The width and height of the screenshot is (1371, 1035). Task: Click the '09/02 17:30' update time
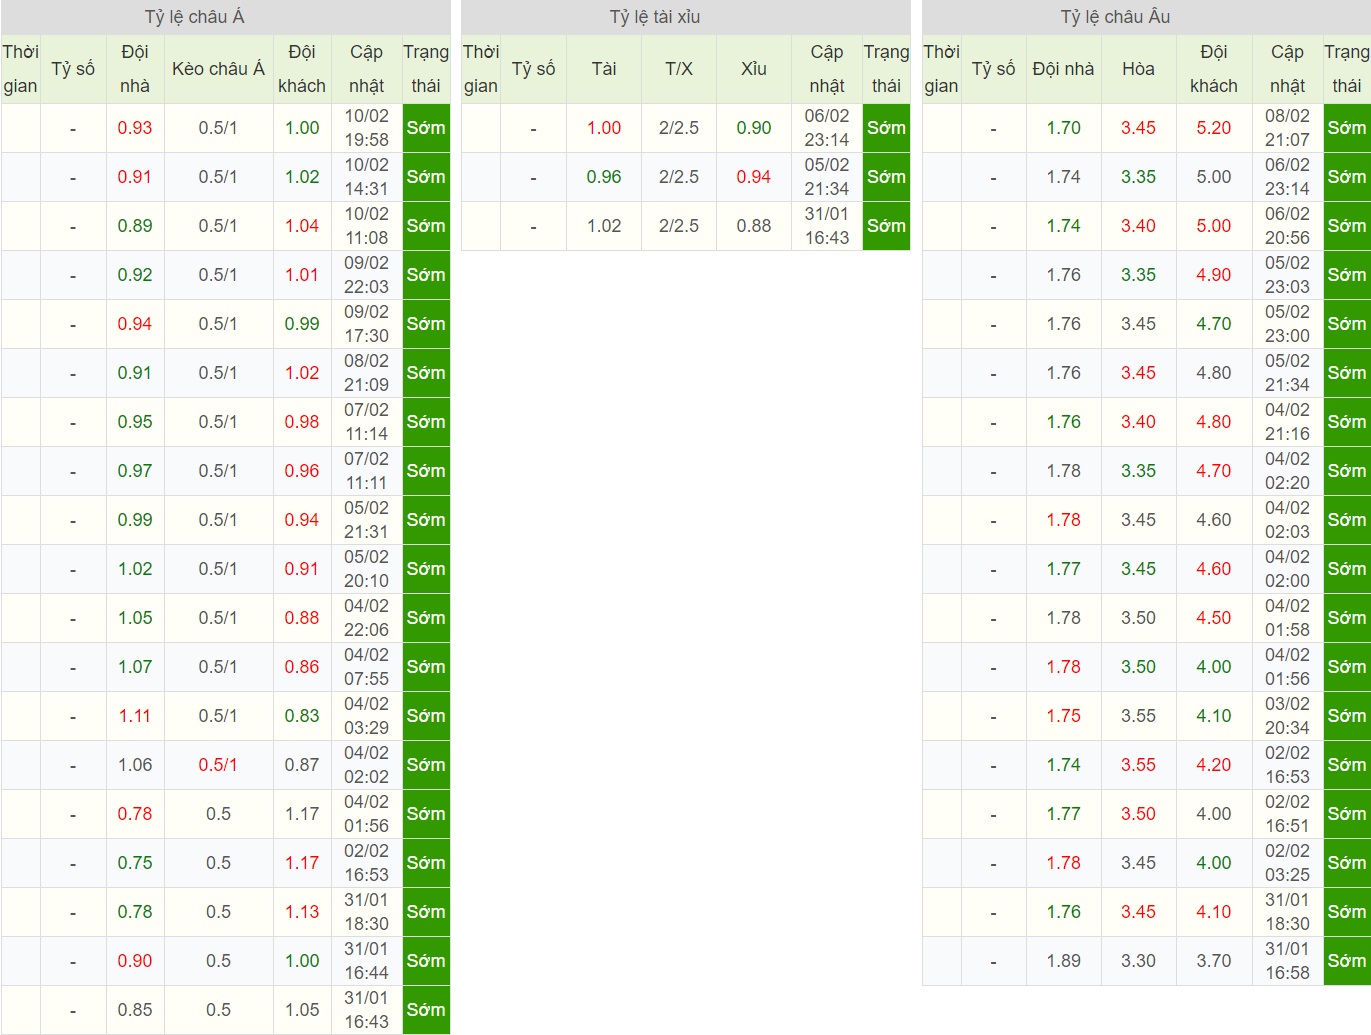(366, 324)
